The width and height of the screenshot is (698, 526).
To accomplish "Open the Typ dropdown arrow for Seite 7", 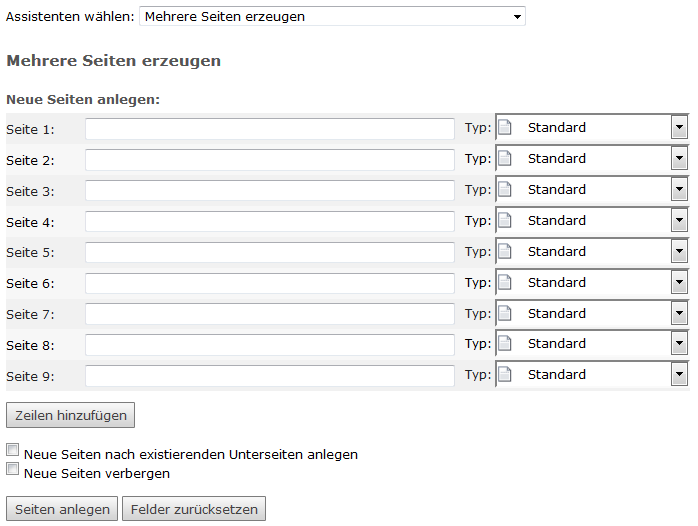I will coord(679,314).
